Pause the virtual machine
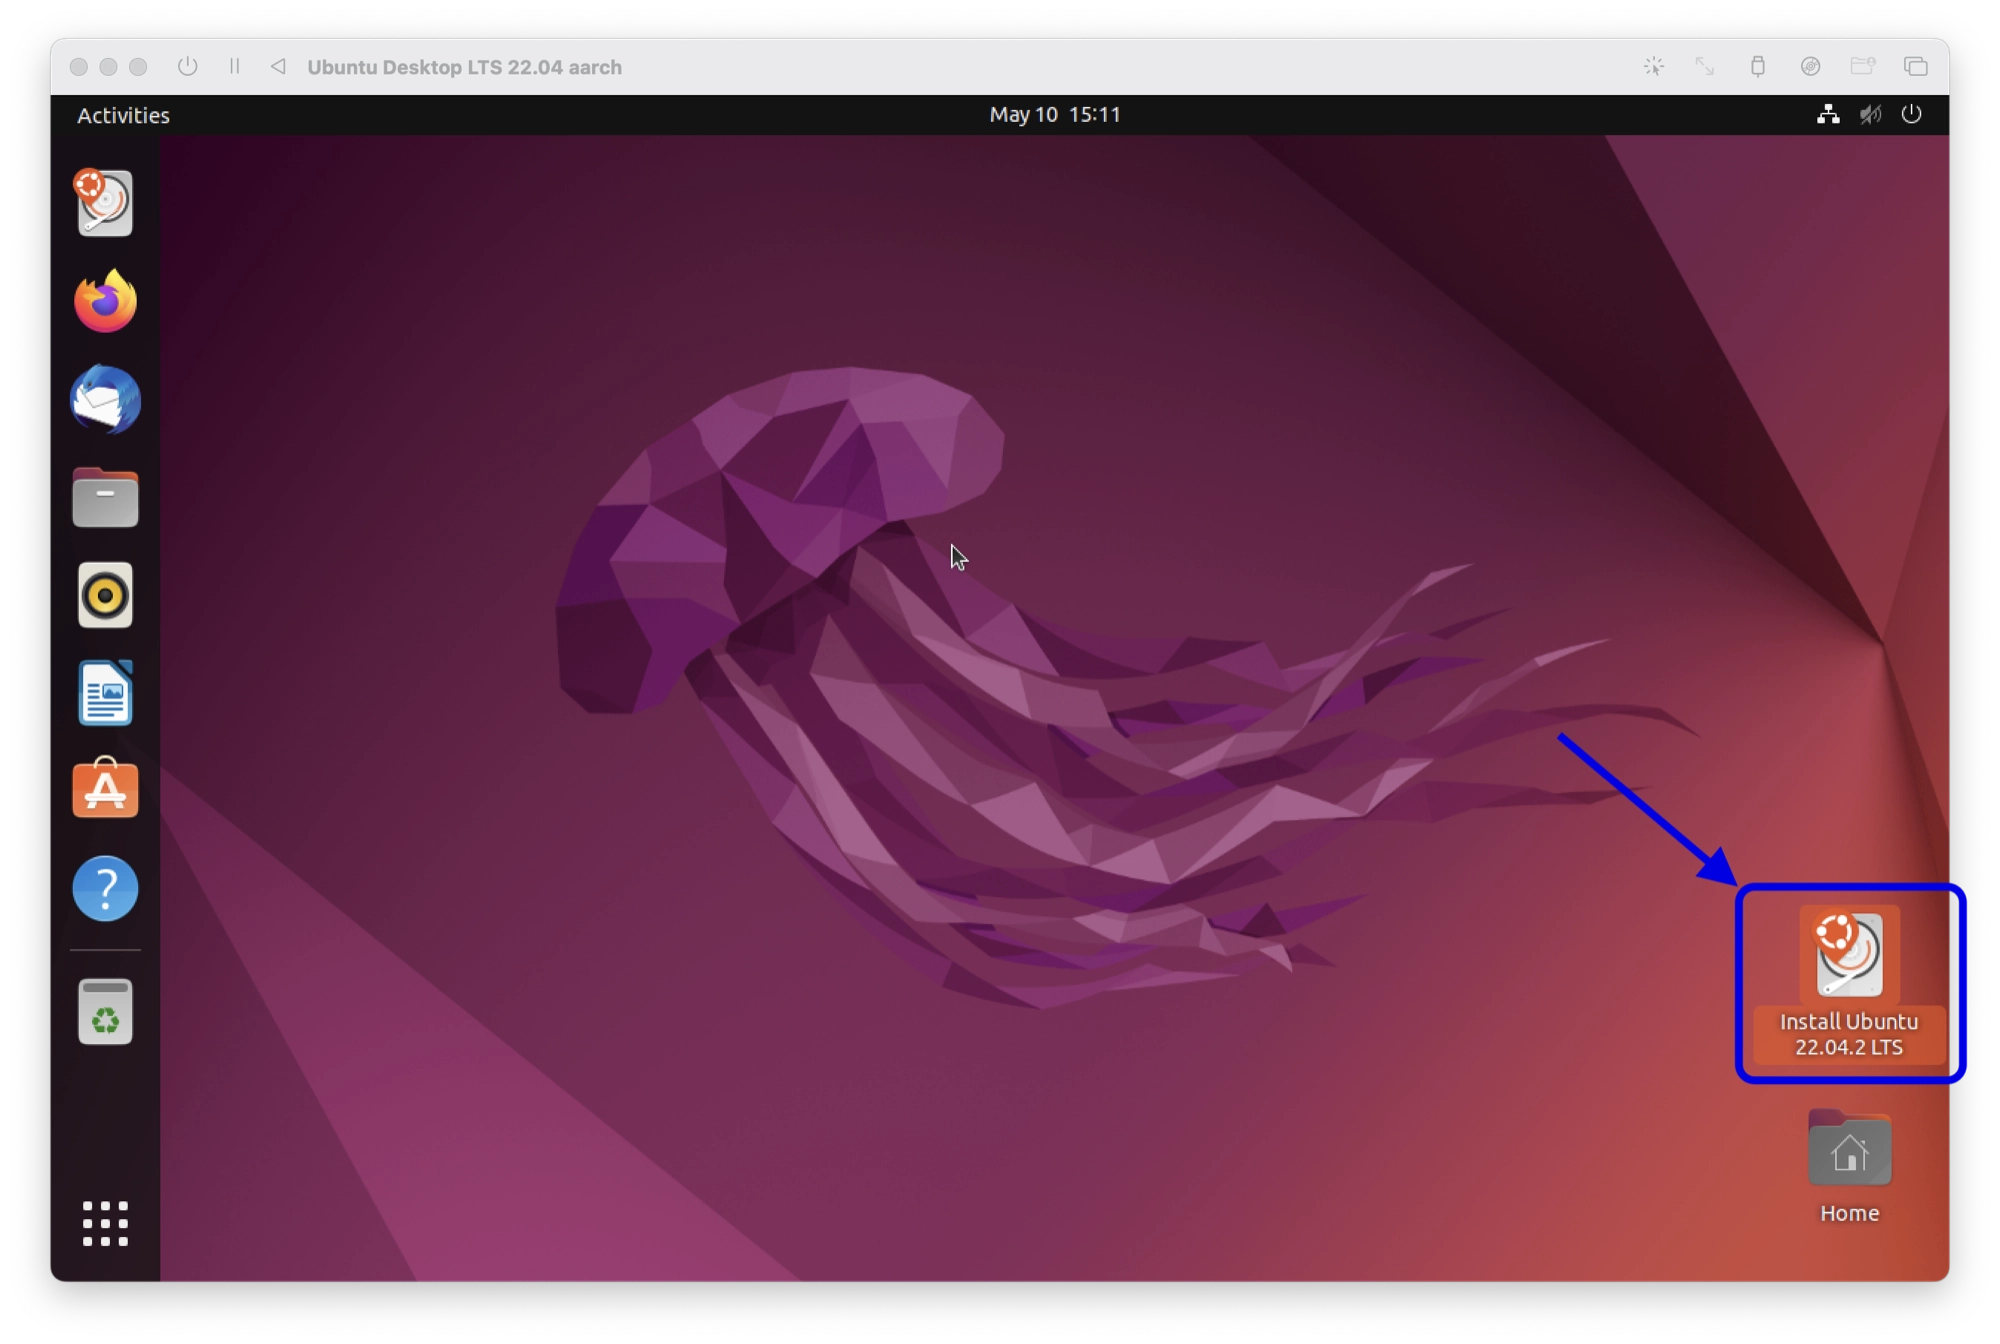The height and width of the screenshot is (1344, 2000). 234,66
